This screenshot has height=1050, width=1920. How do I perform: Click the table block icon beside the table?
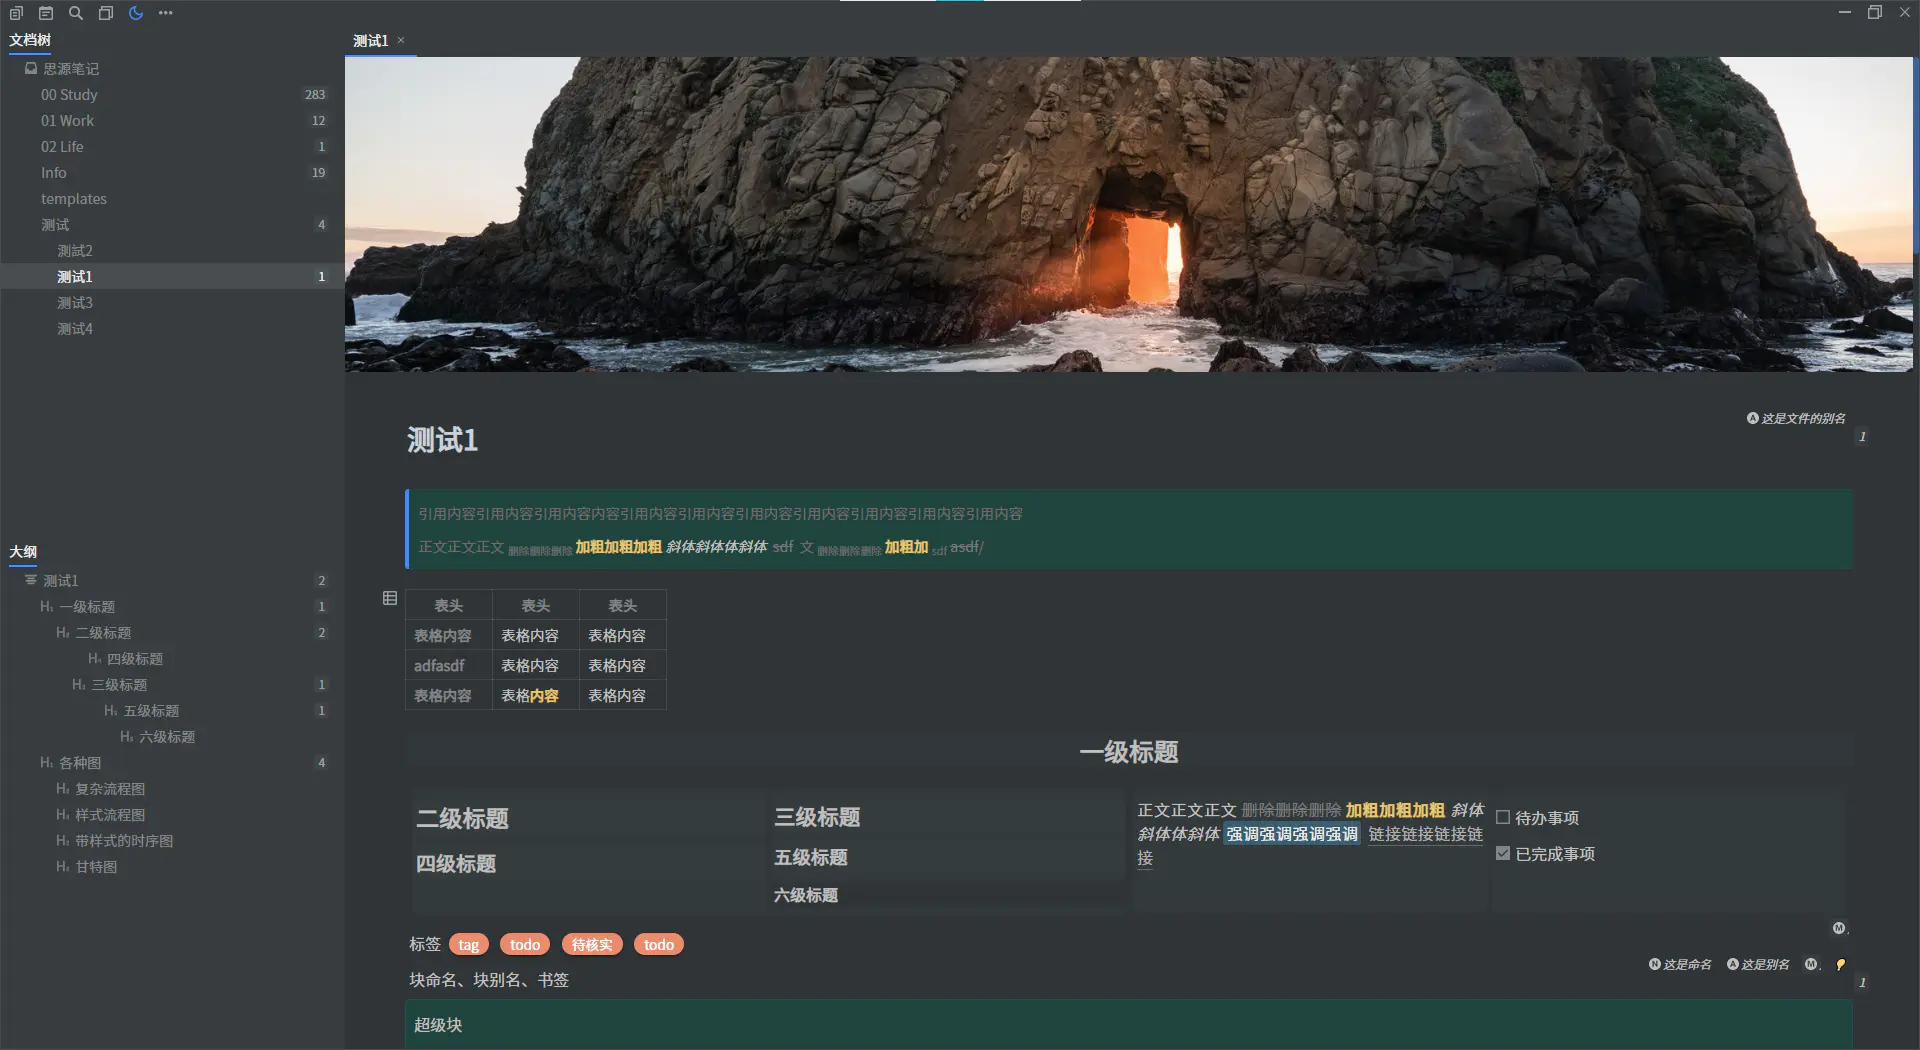pyautogui.click(x=390, y=598)
